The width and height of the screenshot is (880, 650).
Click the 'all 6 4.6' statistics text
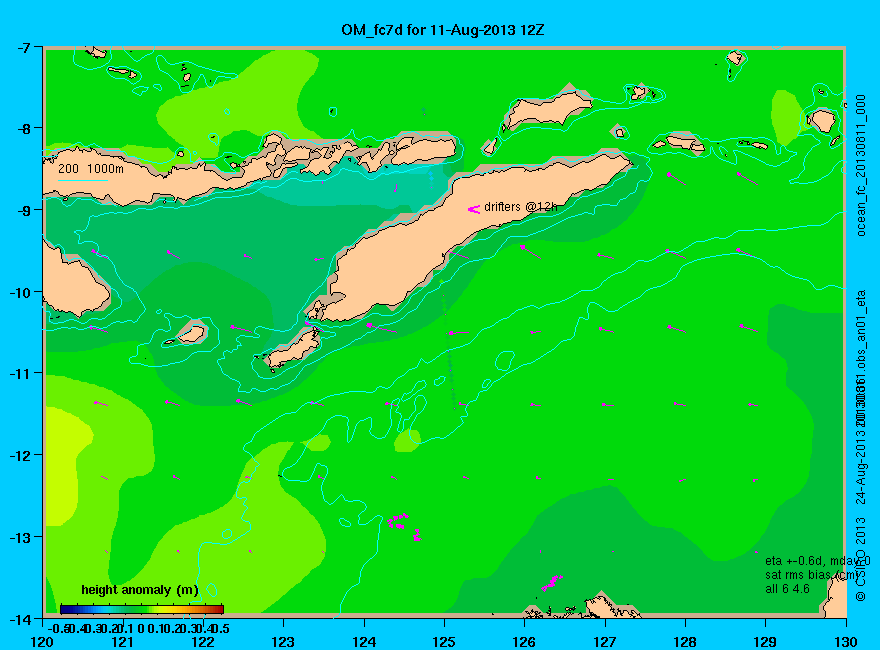click(x=787, y=589)
